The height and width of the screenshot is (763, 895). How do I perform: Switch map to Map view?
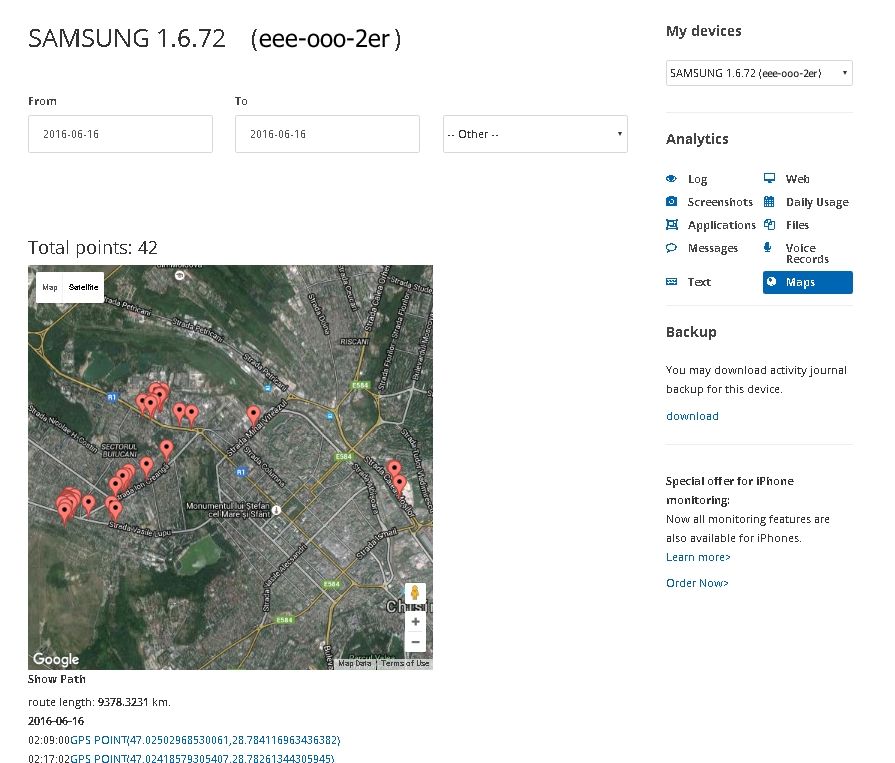point(50,287)
